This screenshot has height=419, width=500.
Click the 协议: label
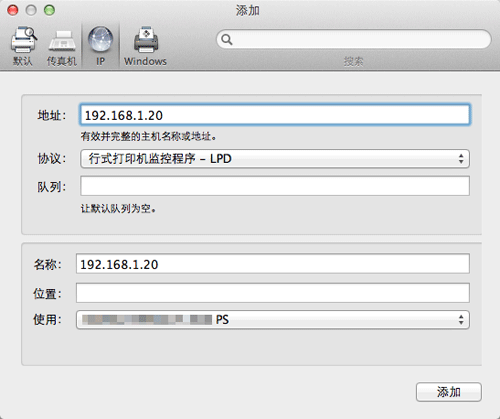coord(52,159)
